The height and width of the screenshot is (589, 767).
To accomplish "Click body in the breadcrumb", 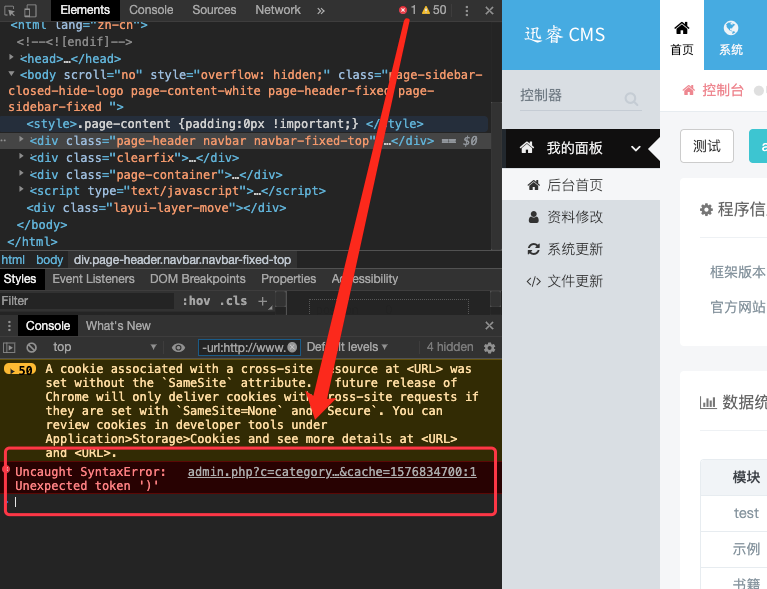I will [x=49, y=260].
